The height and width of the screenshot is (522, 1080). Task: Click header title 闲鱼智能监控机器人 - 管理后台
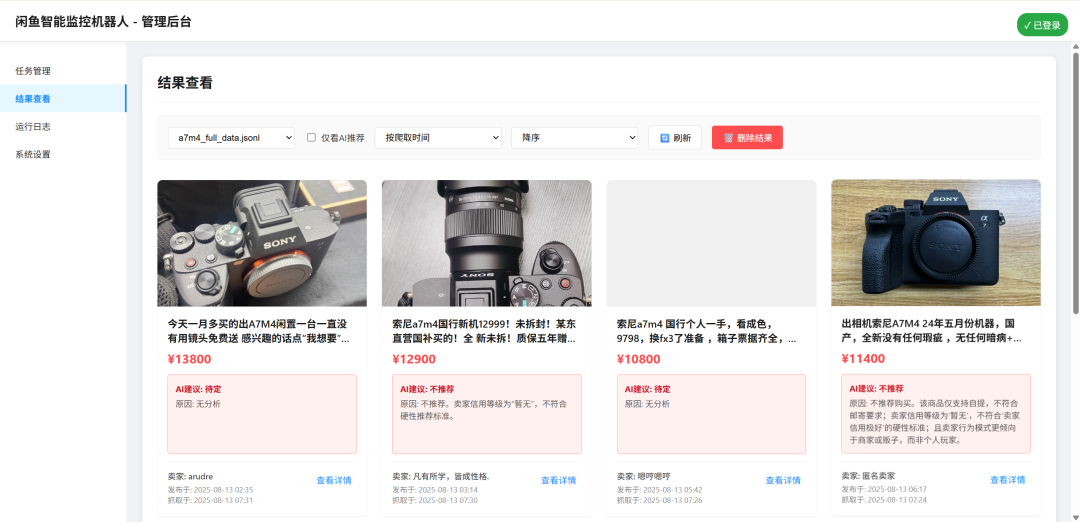tap(103, 22)
